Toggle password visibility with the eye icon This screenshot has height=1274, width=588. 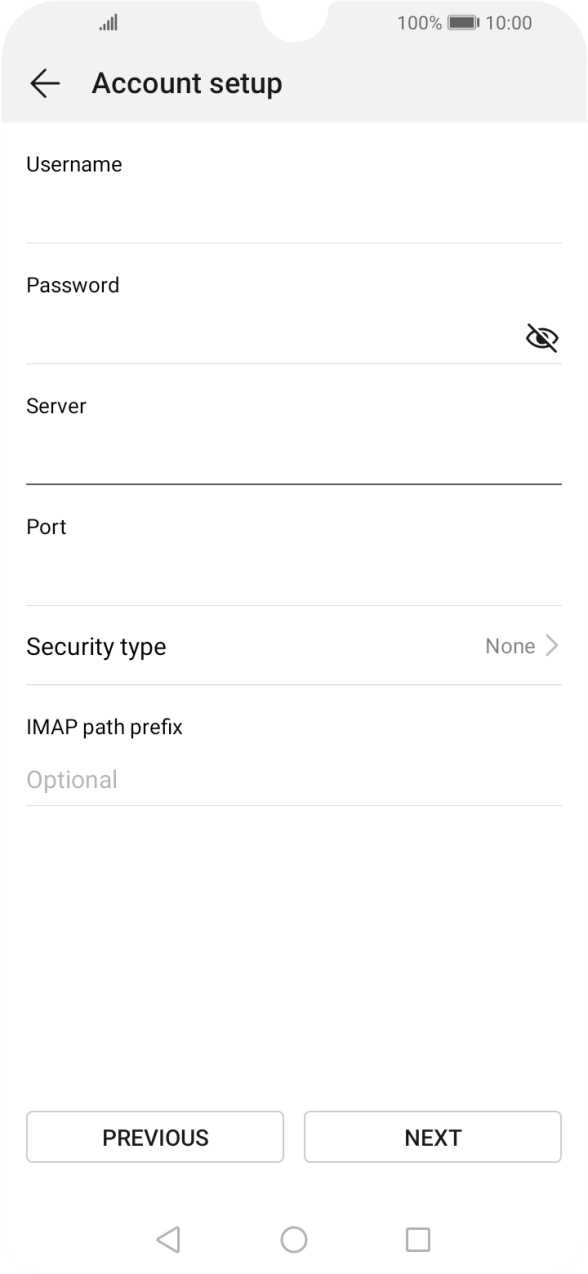pyautogui.click(x=540, y=337)
